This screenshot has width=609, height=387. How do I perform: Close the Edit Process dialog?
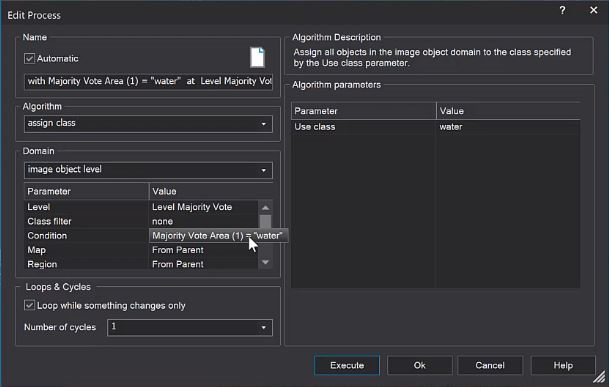[x=593, y=10]
